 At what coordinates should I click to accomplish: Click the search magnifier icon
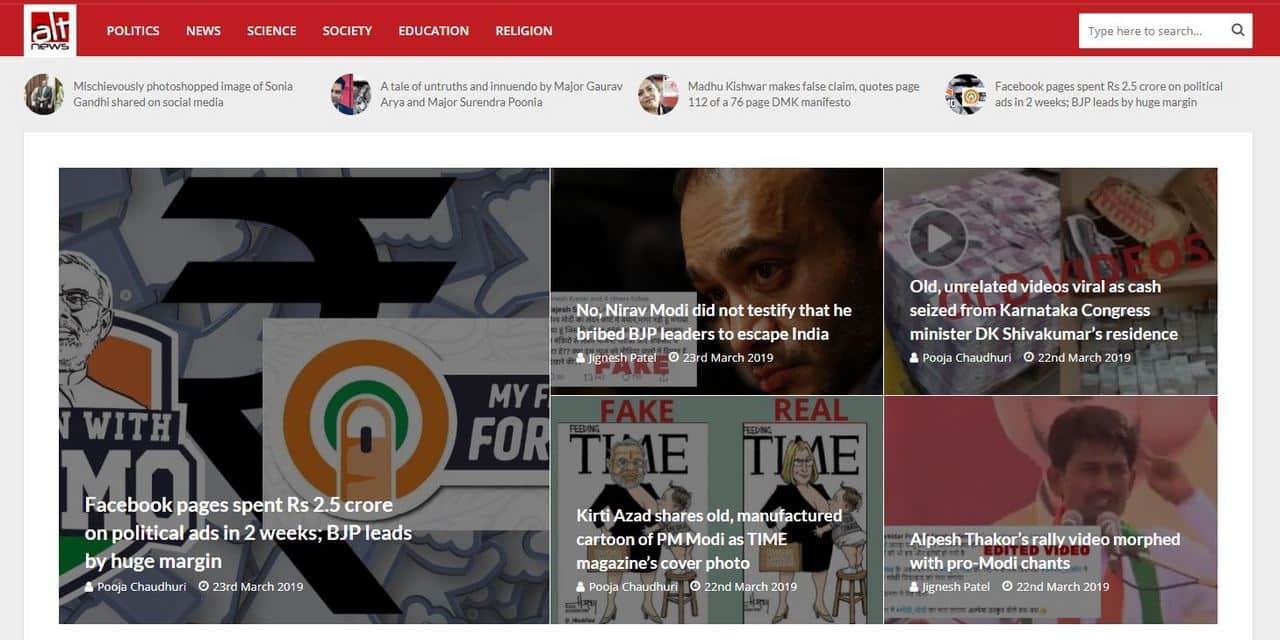tap(1238, 31)
